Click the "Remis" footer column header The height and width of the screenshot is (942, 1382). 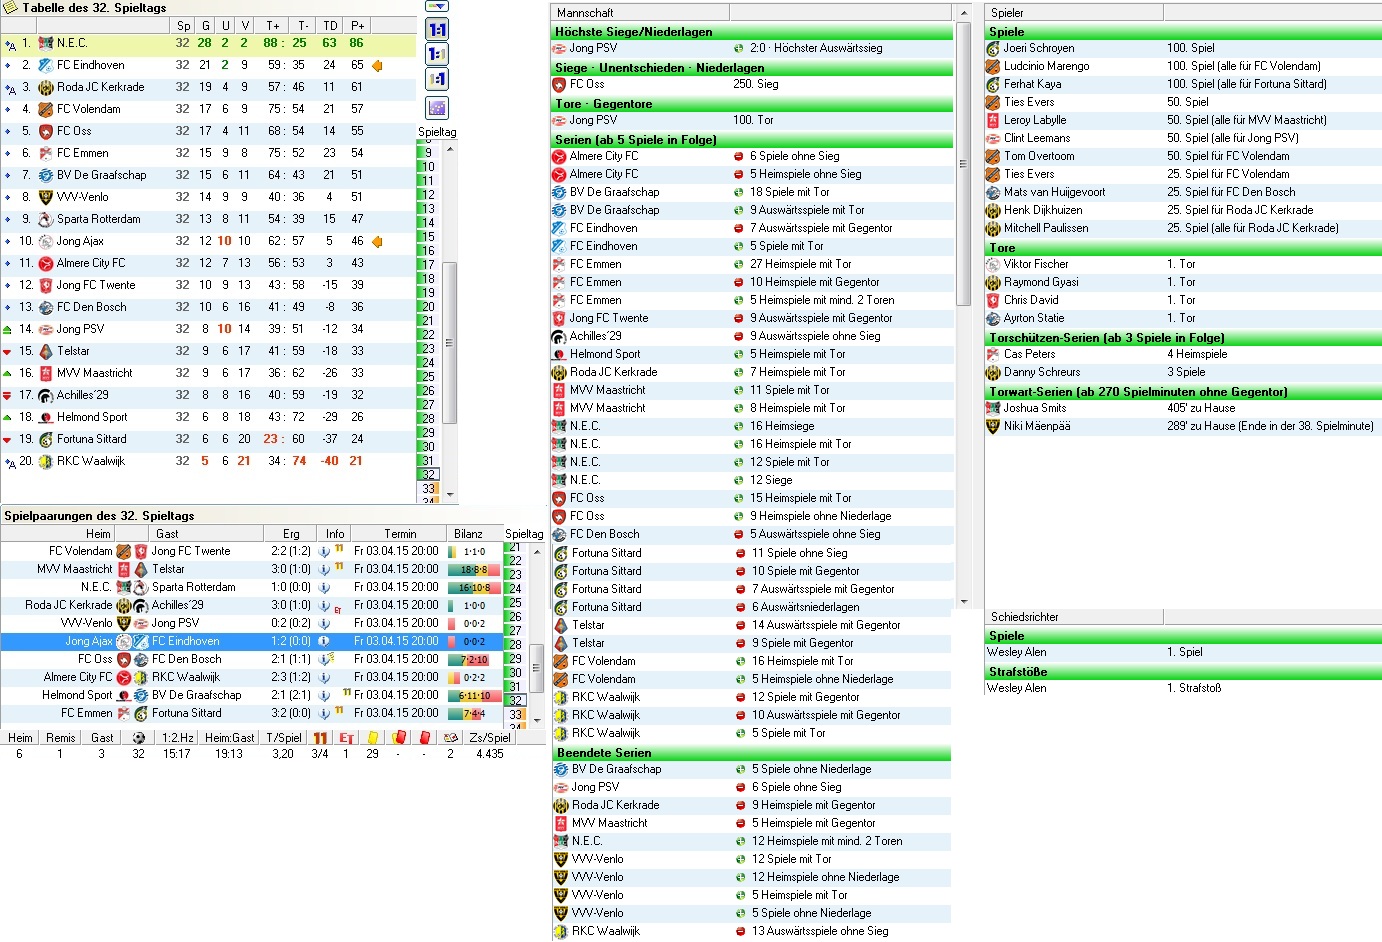60,738
